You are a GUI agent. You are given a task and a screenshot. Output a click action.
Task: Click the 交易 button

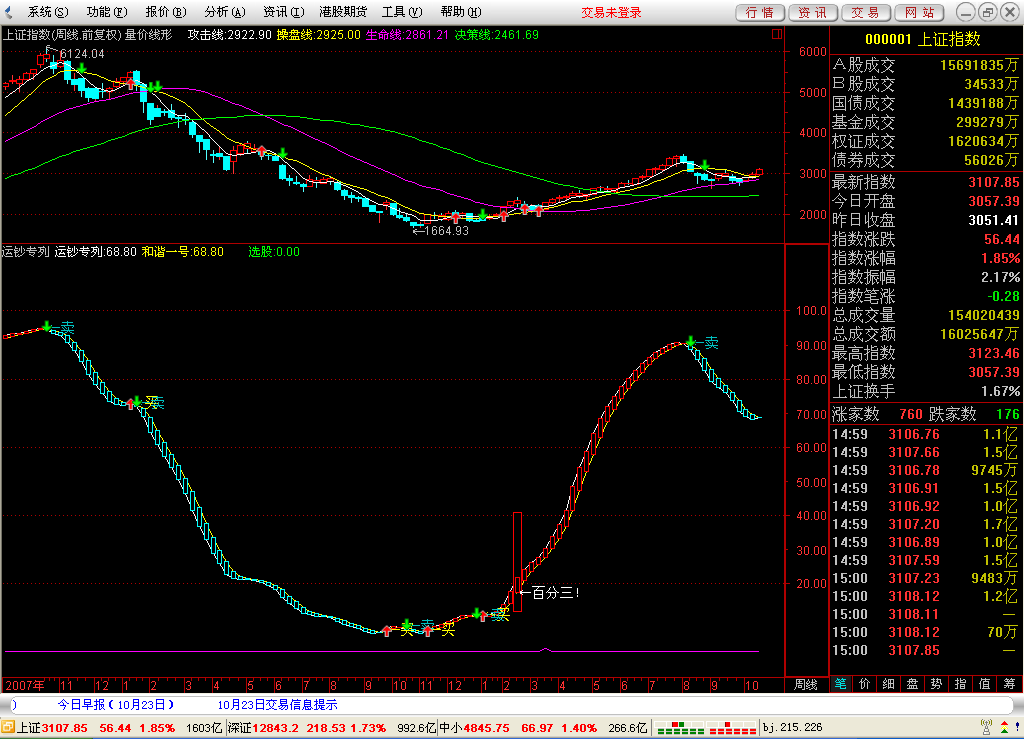click(865, 12)
